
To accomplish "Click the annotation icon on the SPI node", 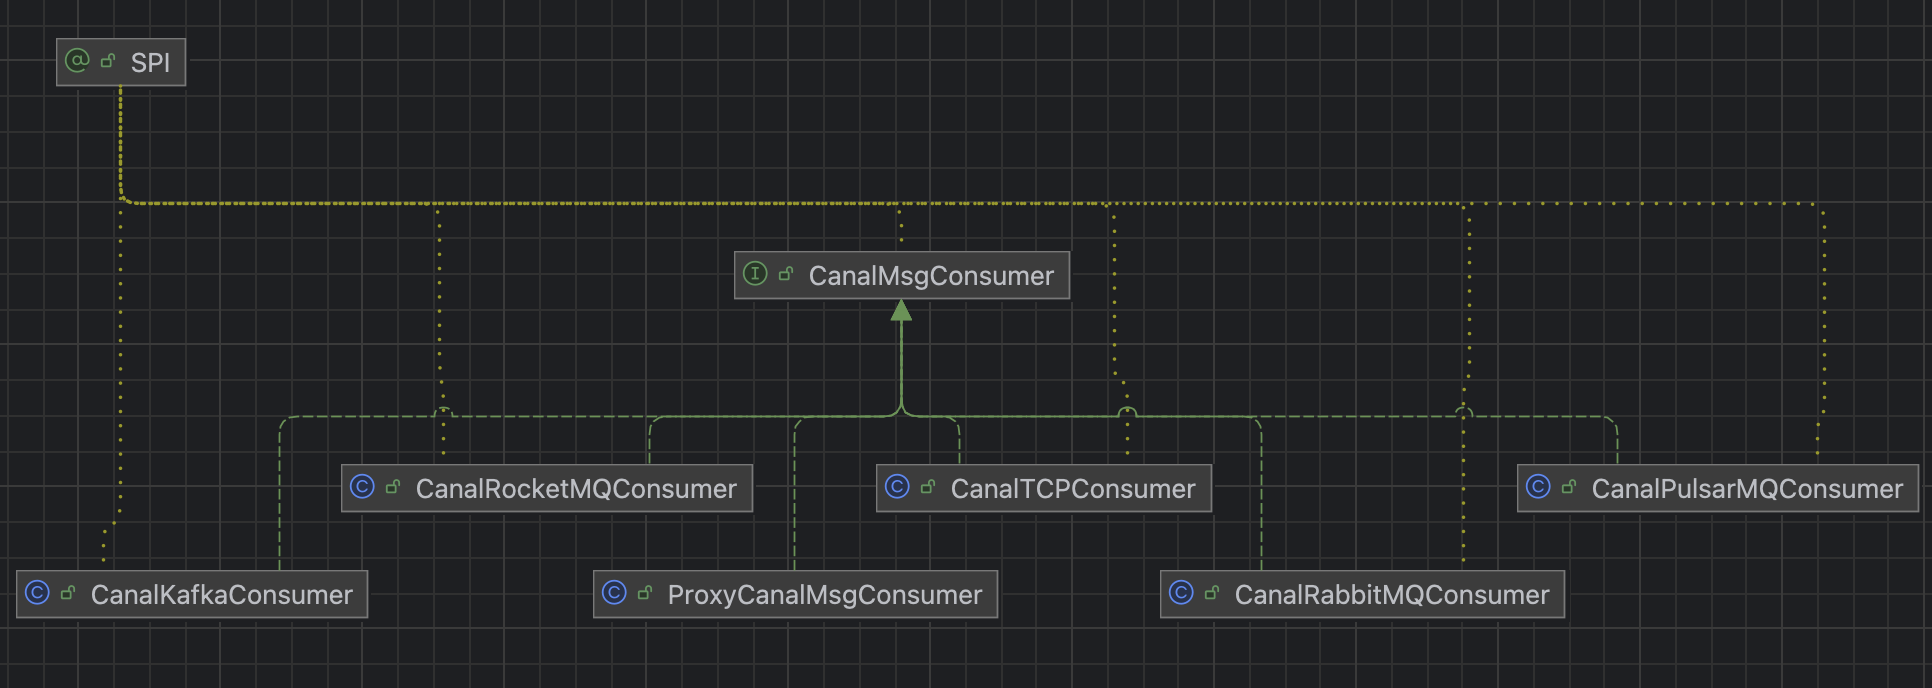I will (x=77, y=61).
